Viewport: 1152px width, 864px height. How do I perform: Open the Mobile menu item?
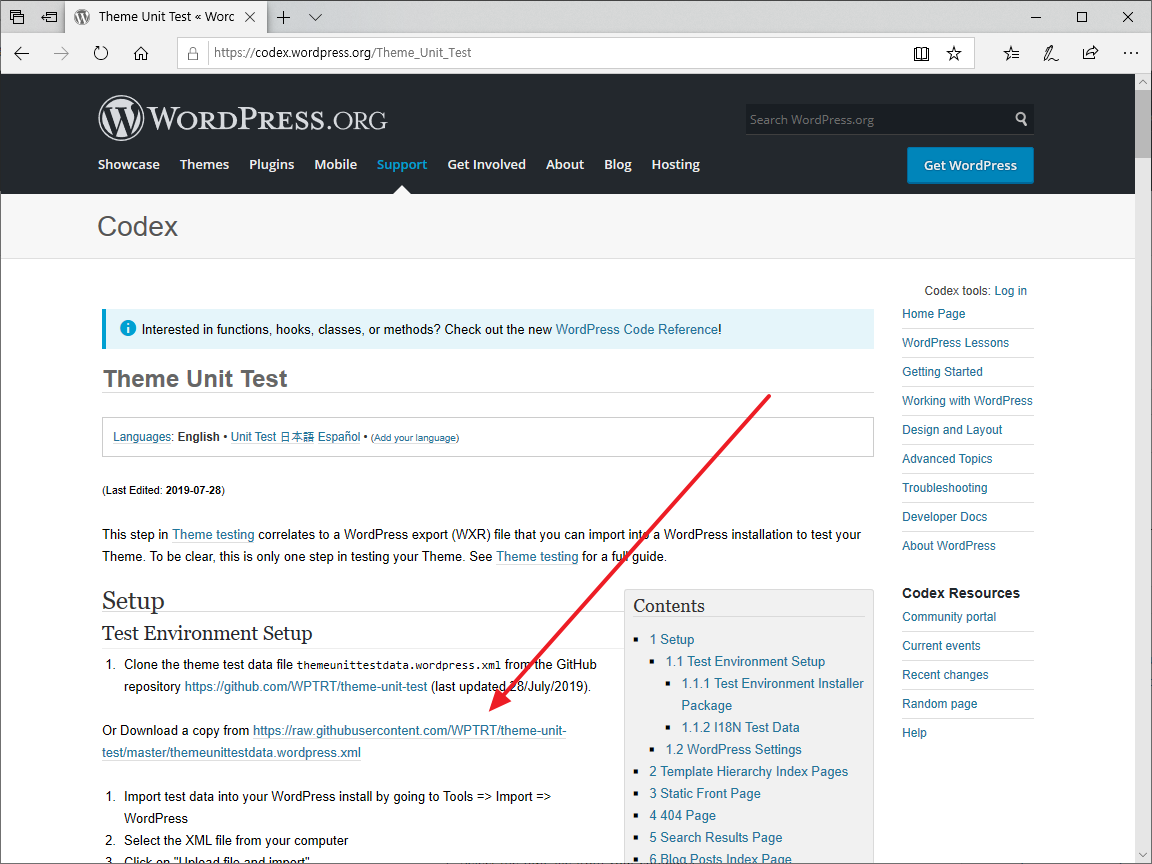(x=336, y=165)
